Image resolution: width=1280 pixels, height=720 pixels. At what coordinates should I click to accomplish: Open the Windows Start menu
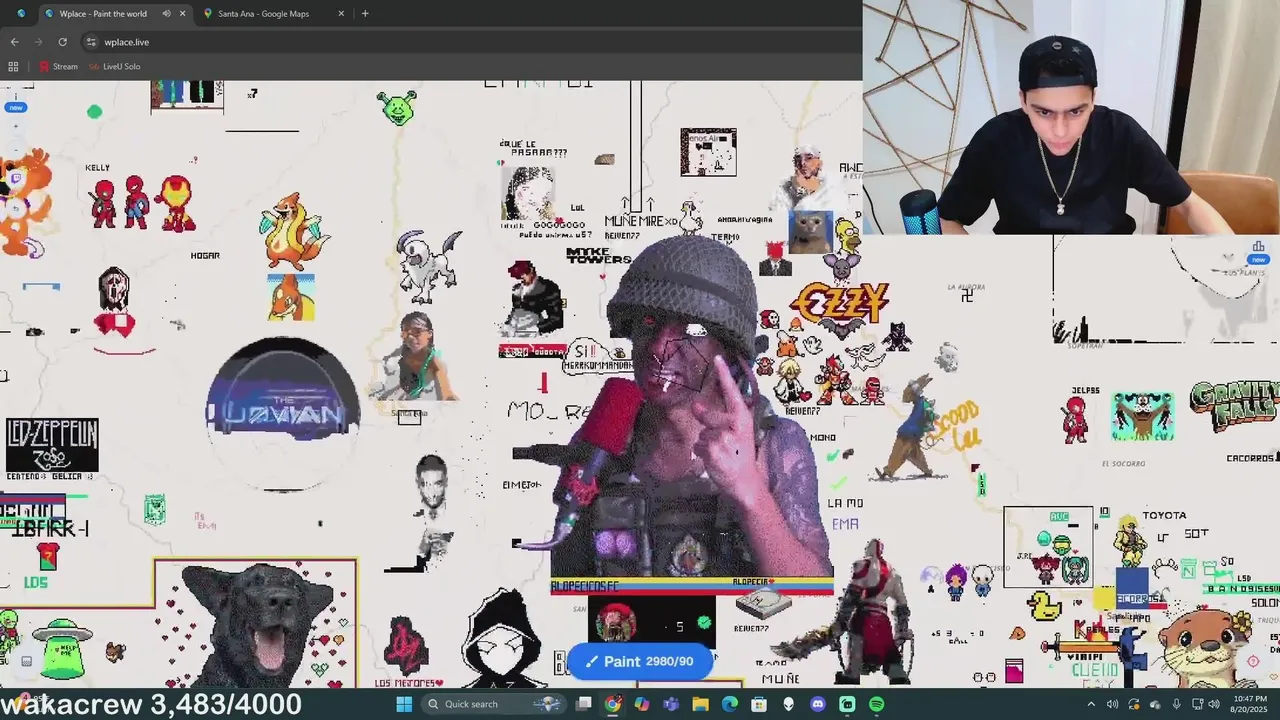tap(404, 704)
